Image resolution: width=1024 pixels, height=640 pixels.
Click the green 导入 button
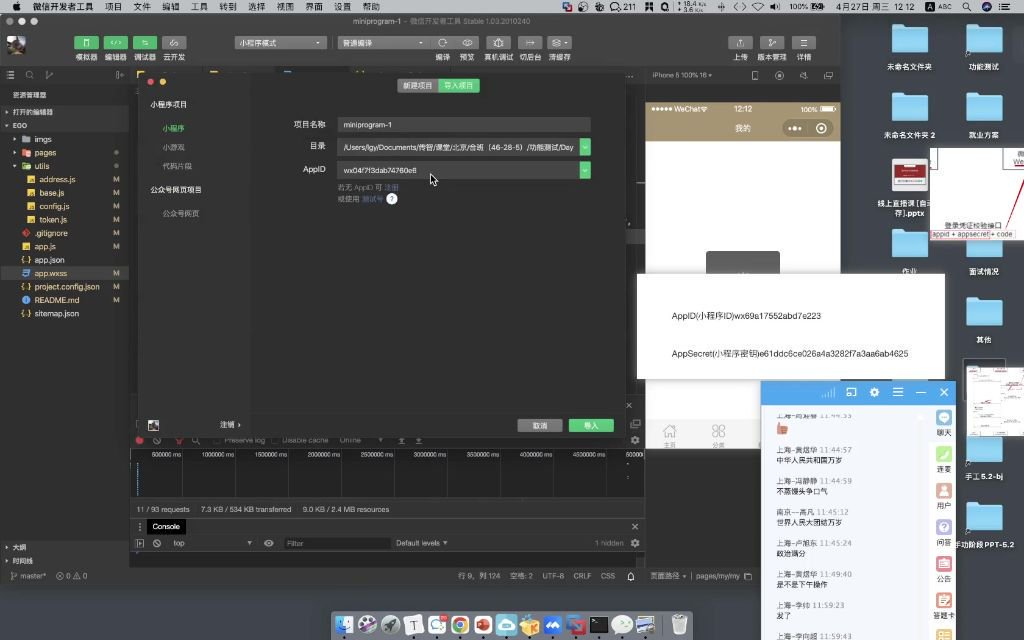pyautogui.click(x=591, y=426)
